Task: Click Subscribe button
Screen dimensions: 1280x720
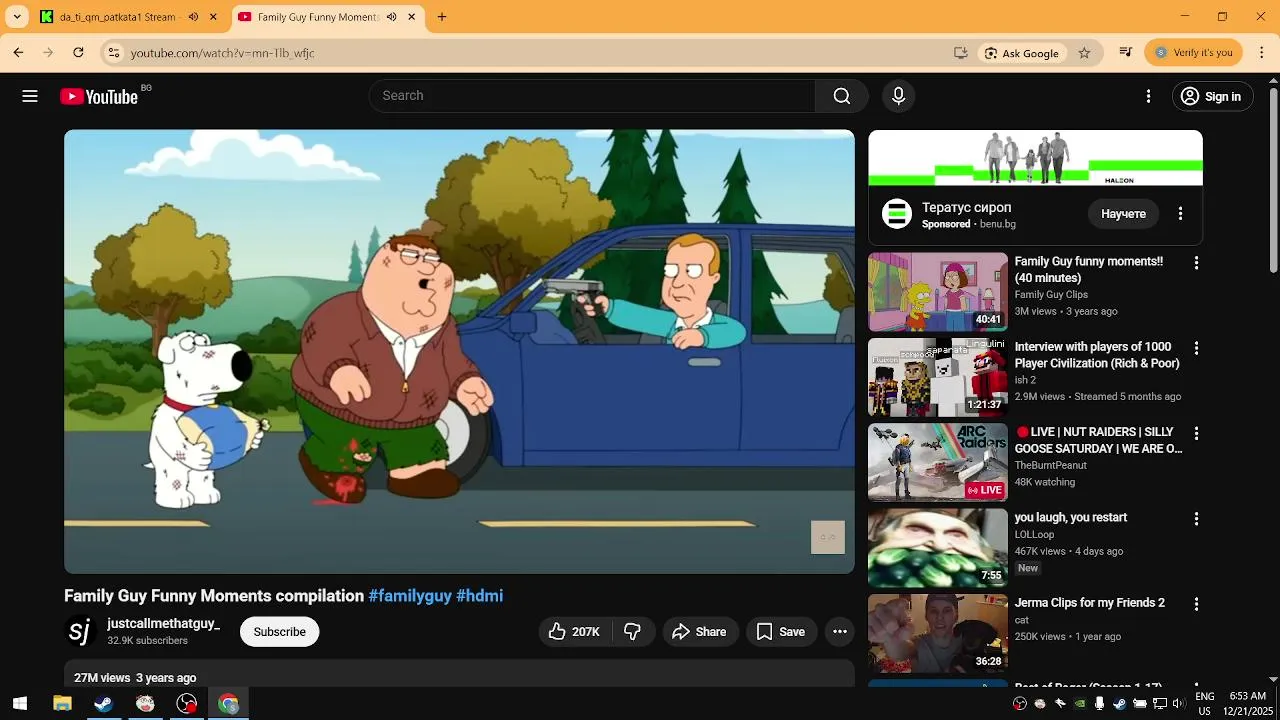Action: point(279,632)
